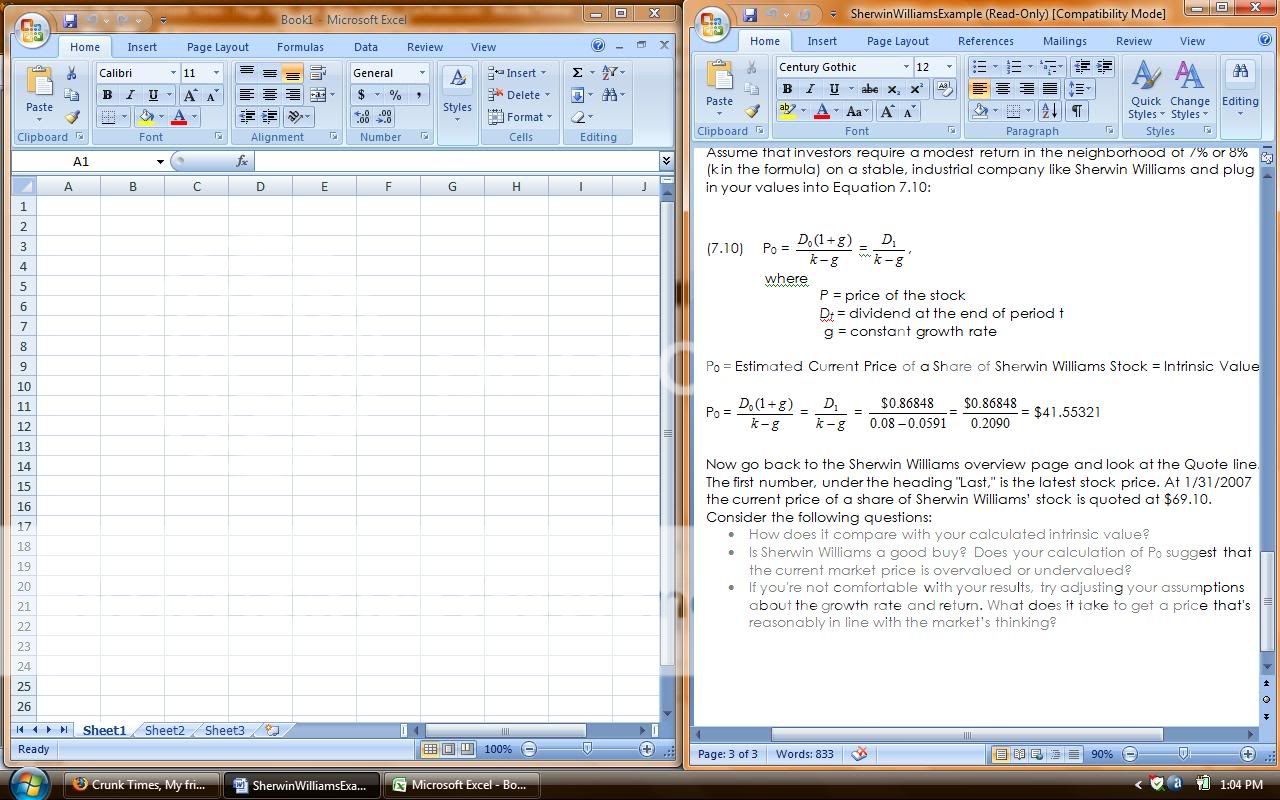Switch to Page Layout tab in Excel
Screen dimensions: 1280x800
(218, 47)
